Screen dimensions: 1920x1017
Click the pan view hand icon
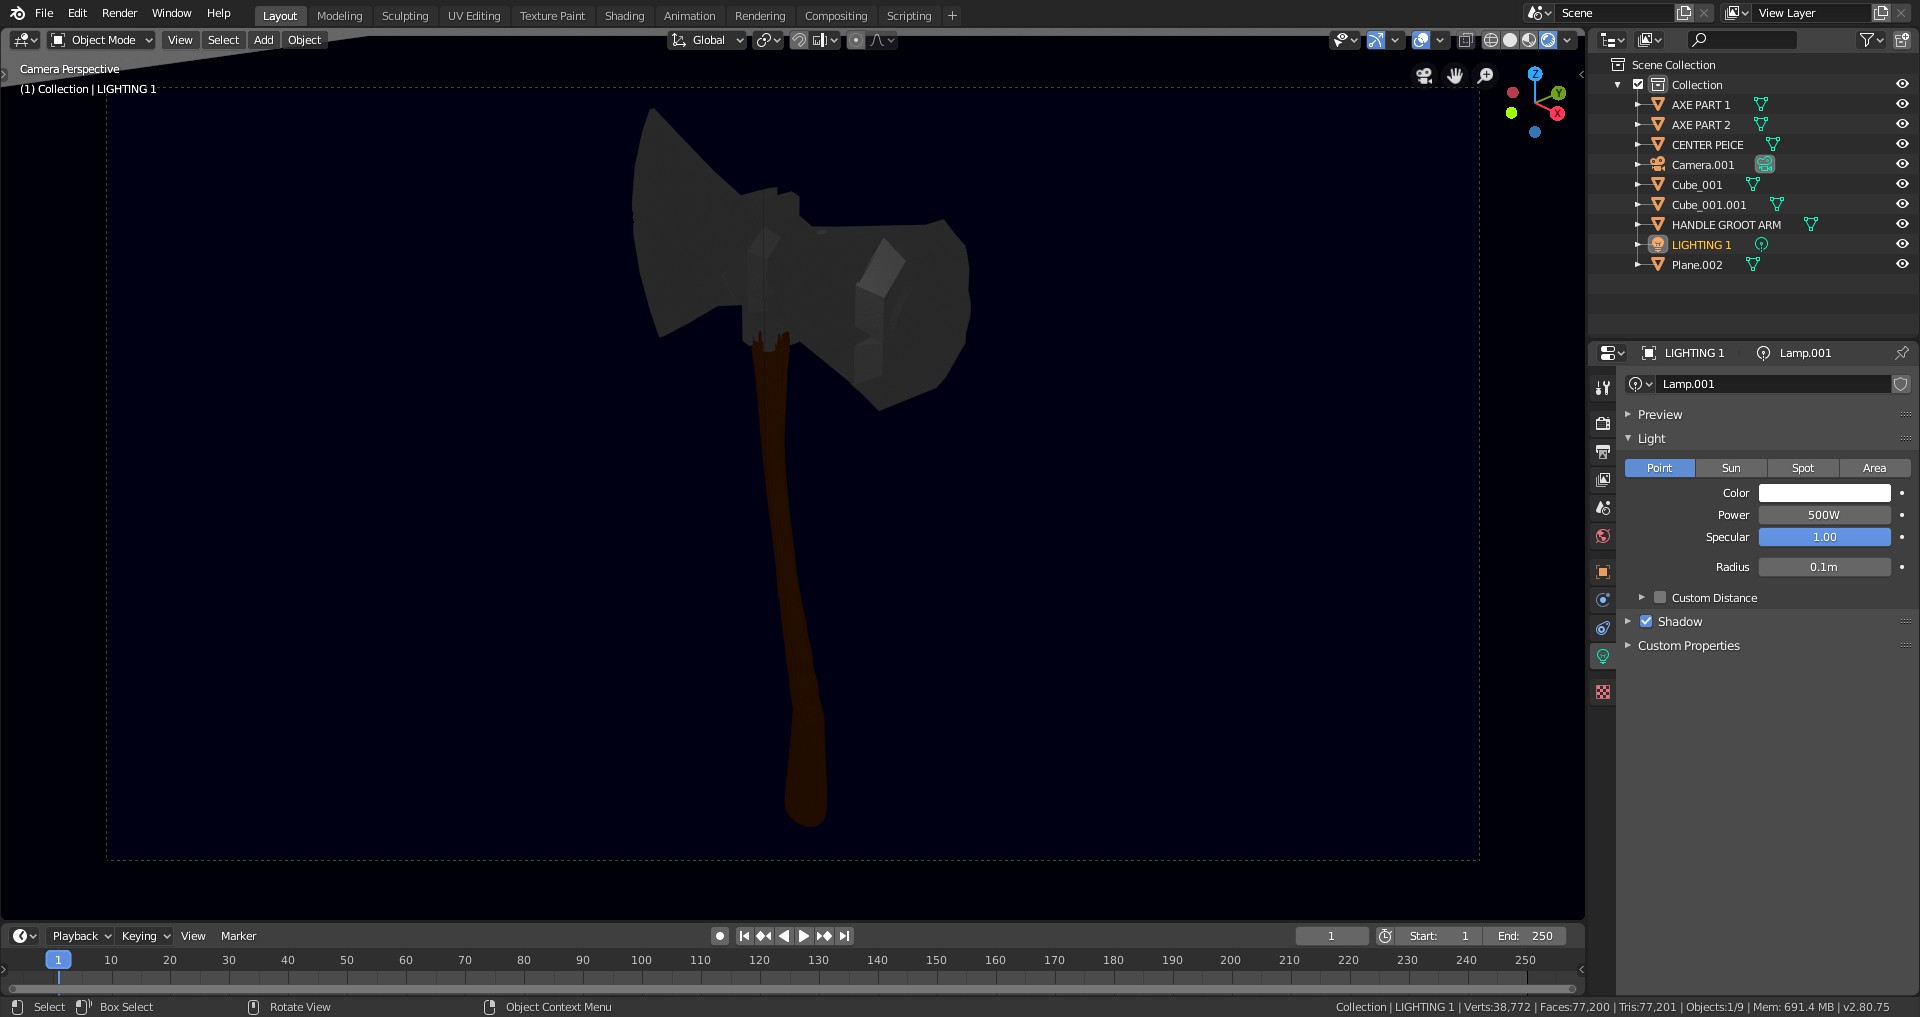(x=1455, y=76)
